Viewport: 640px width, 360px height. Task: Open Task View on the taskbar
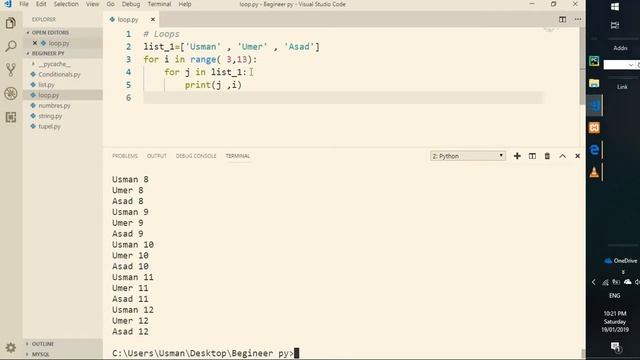615,25
